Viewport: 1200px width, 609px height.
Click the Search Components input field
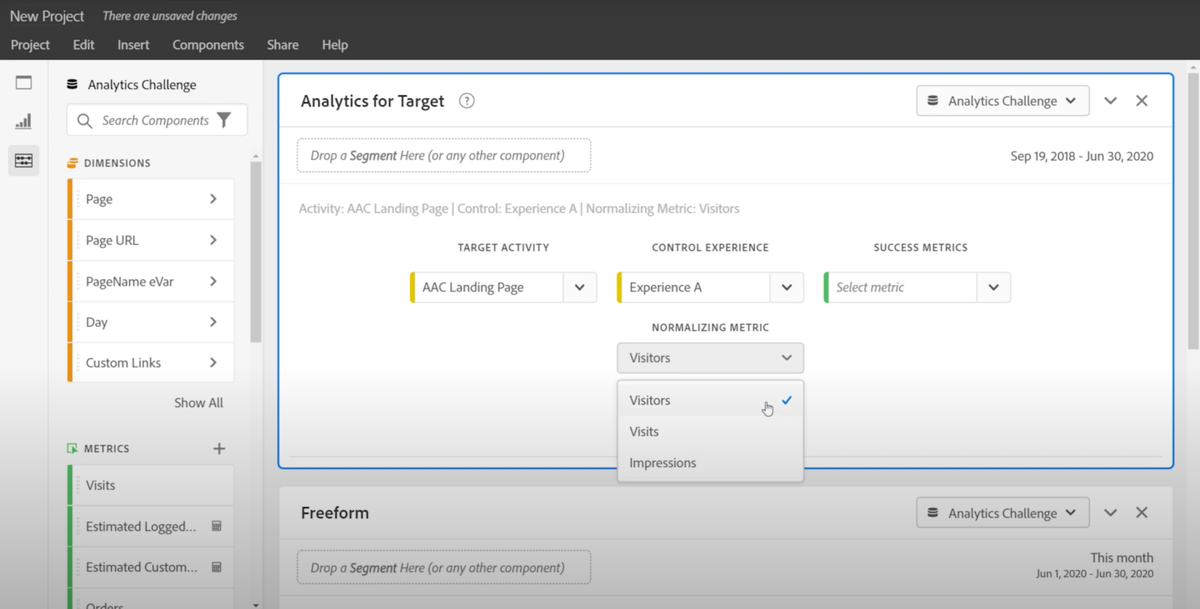(157, 120)
